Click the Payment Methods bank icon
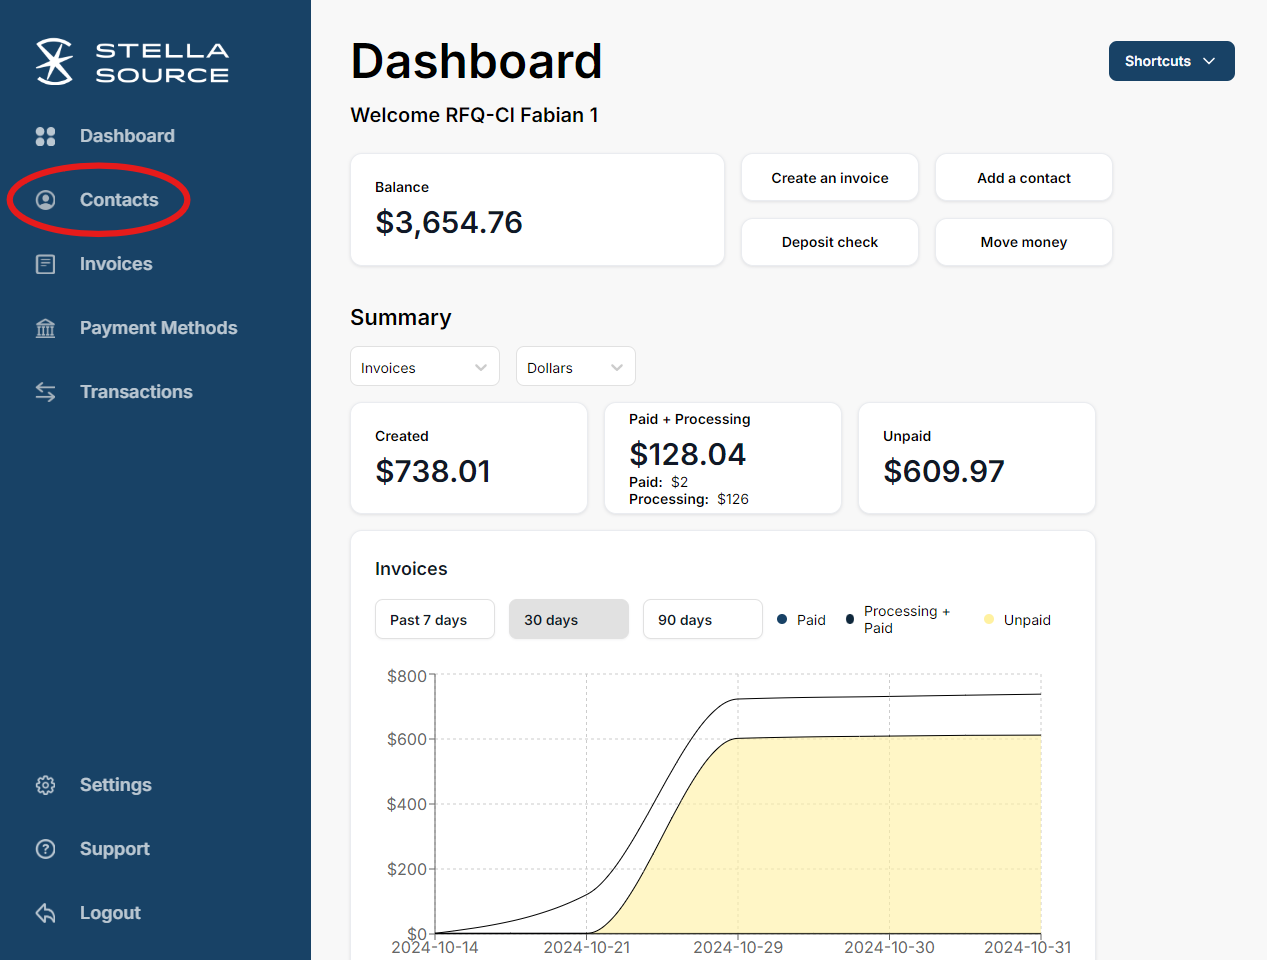 (46, 328)
